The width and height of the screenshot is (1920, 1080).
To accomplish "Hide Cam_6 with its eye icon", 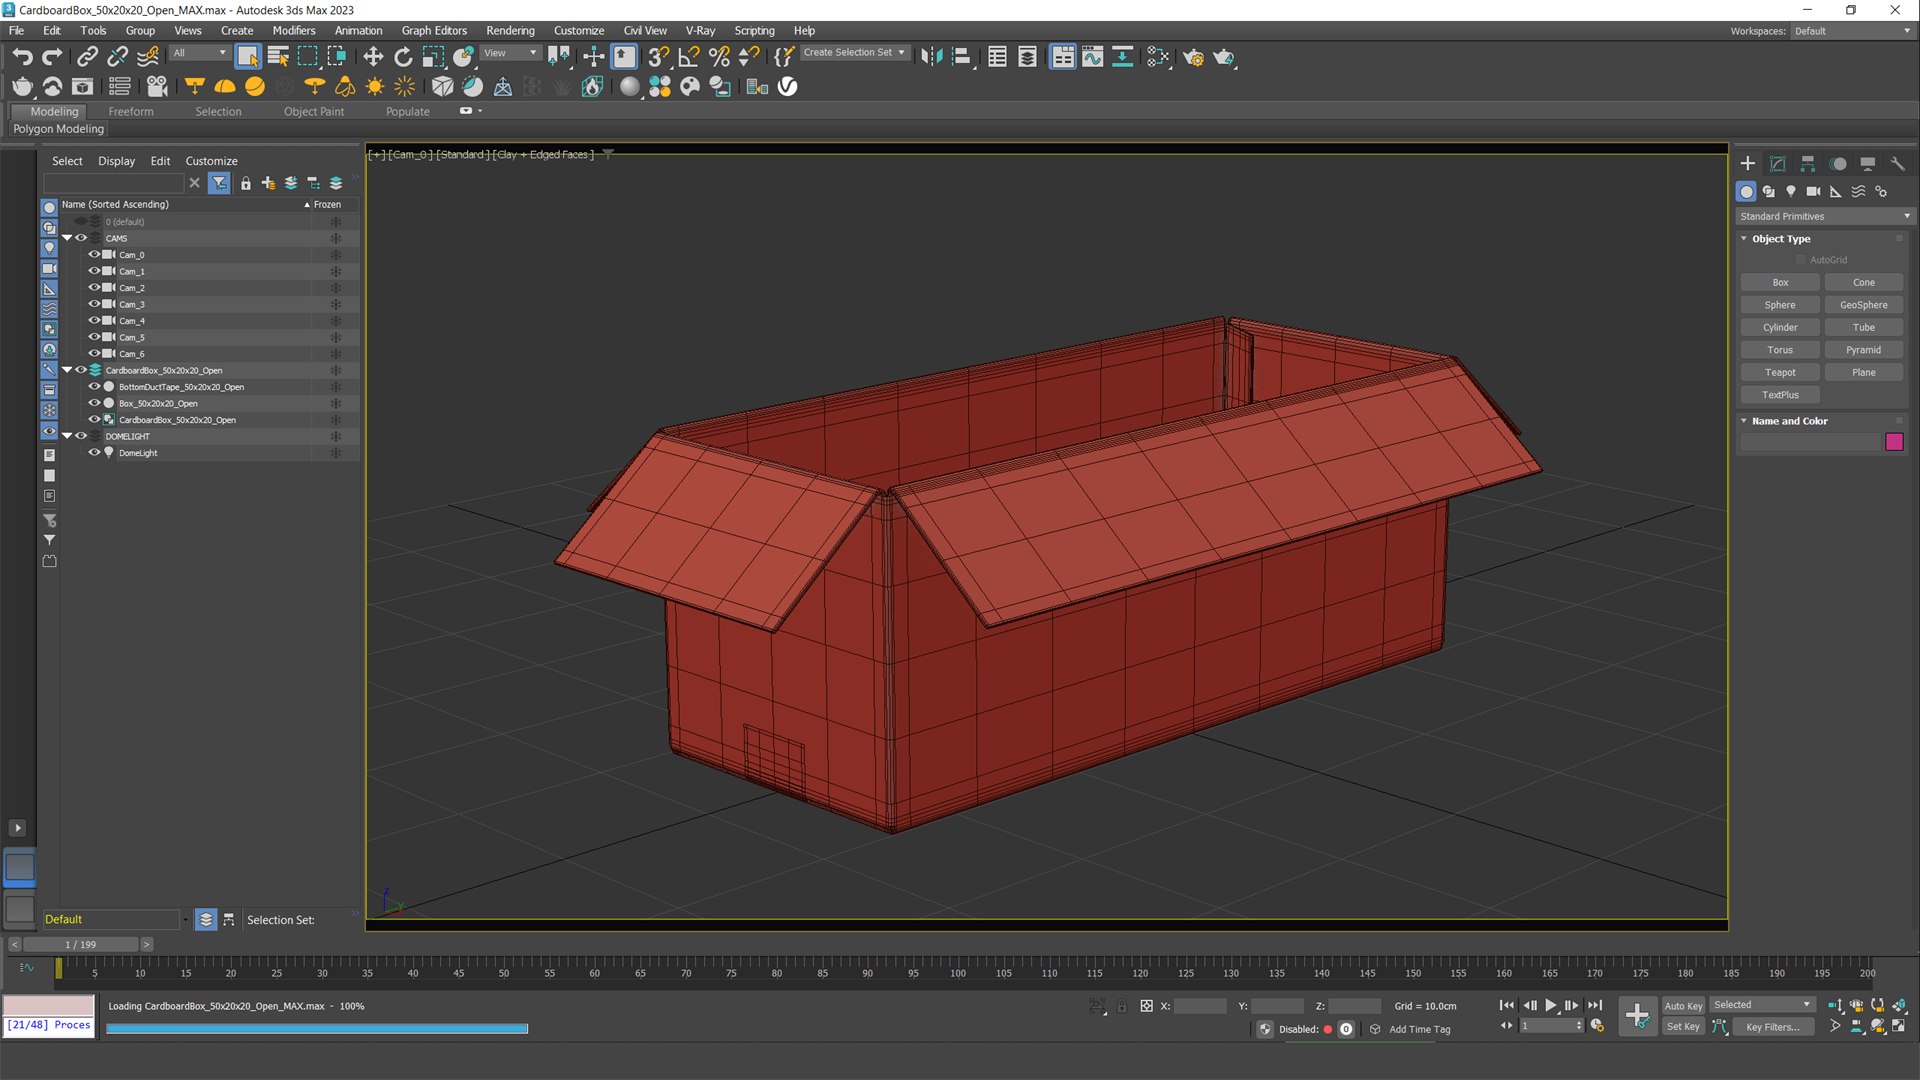I will [94, 353].
